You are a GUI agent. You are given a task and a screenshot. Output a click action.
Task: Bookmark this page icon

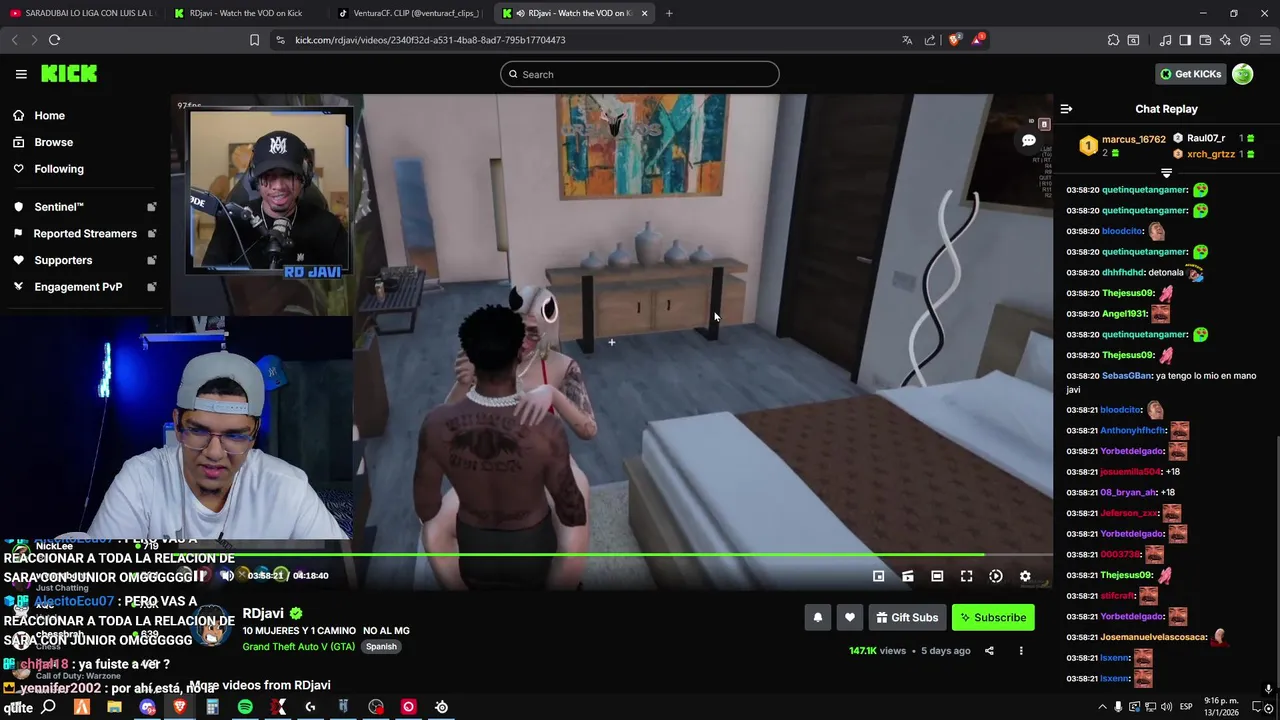click(254, 40)
